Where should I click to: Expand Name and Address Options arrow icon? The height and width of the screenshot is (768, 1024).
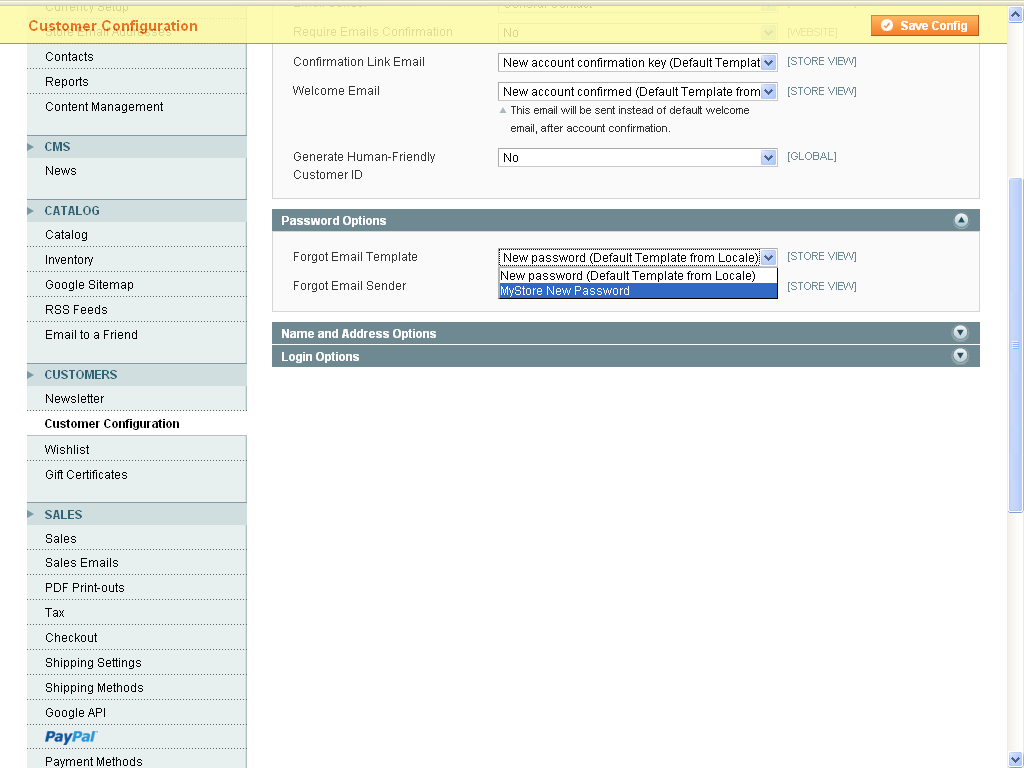tap(960, 333)
